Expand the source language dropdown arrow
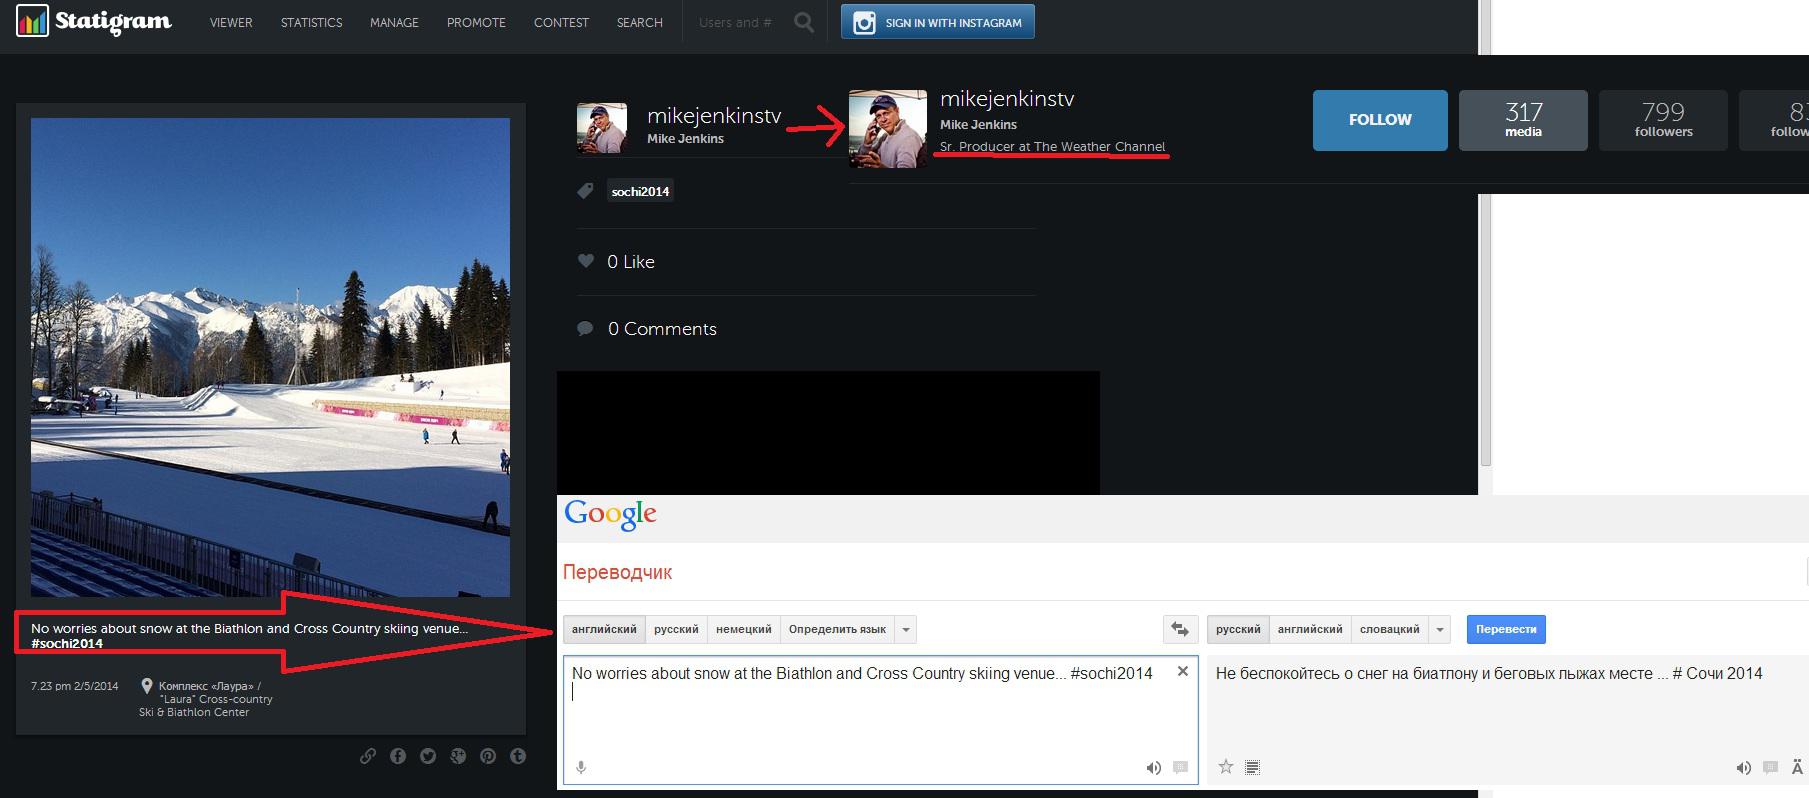 pos(906,629)
